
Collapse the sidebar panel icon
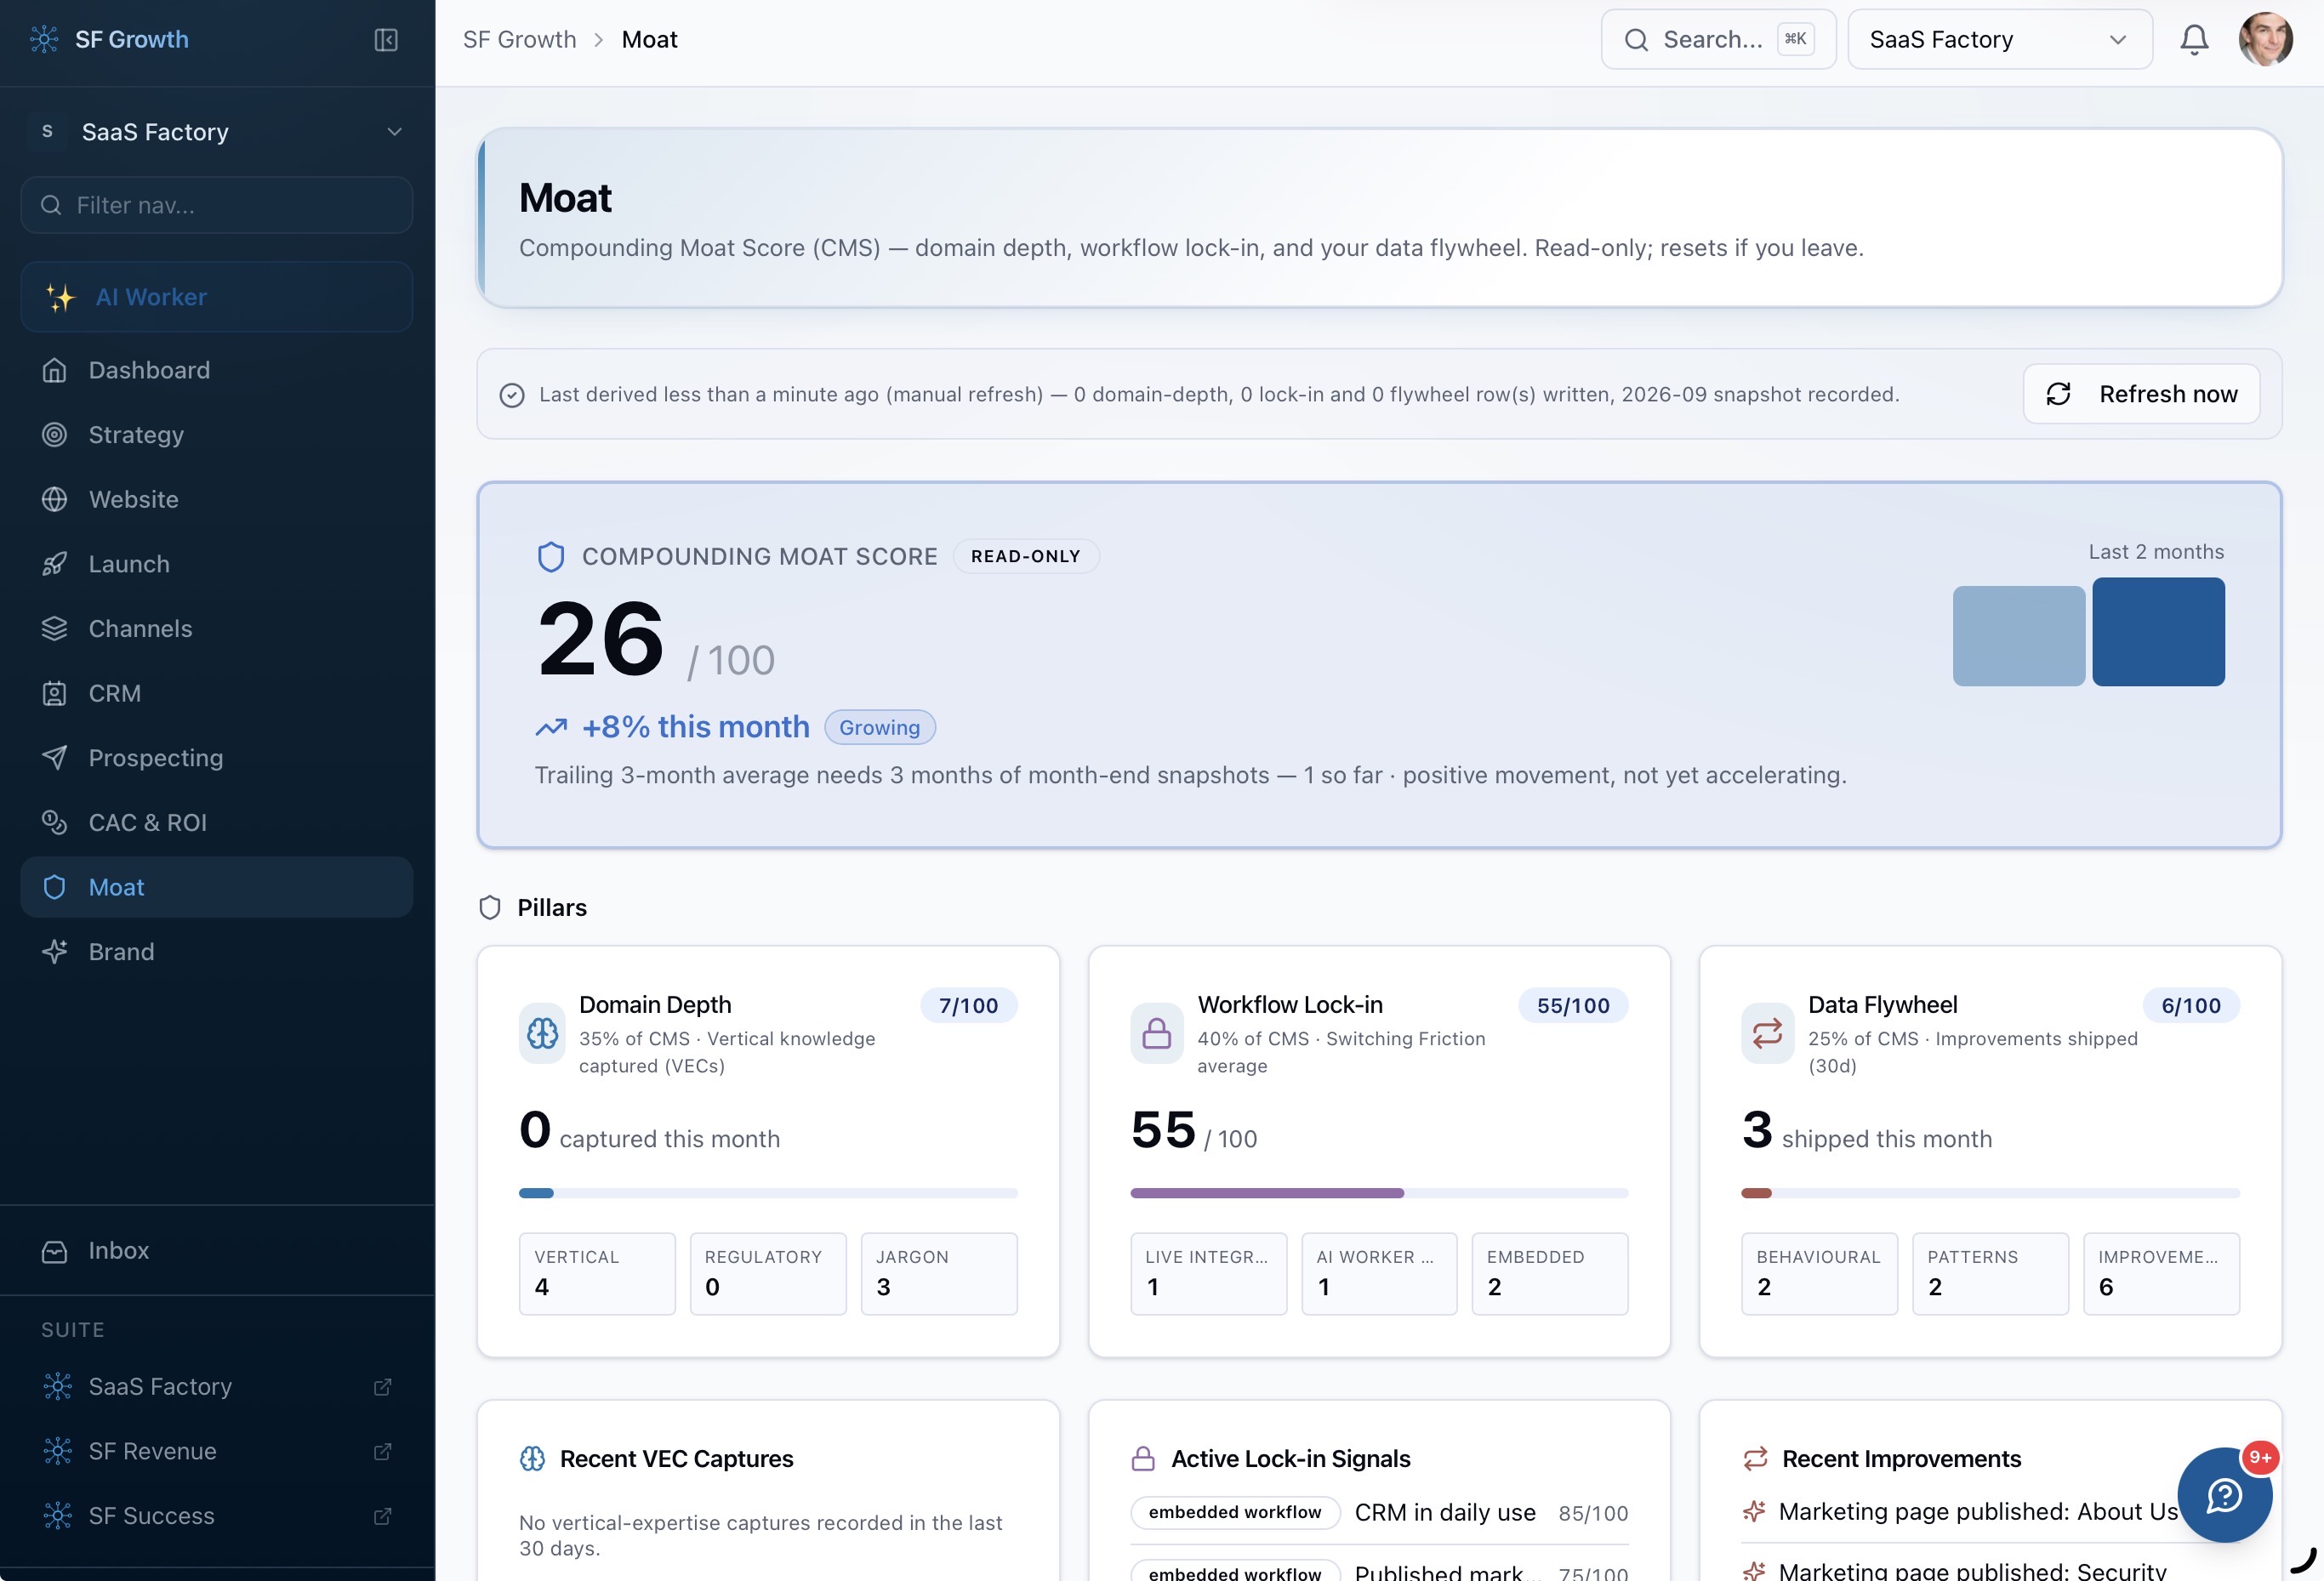[x=386, y=40]
